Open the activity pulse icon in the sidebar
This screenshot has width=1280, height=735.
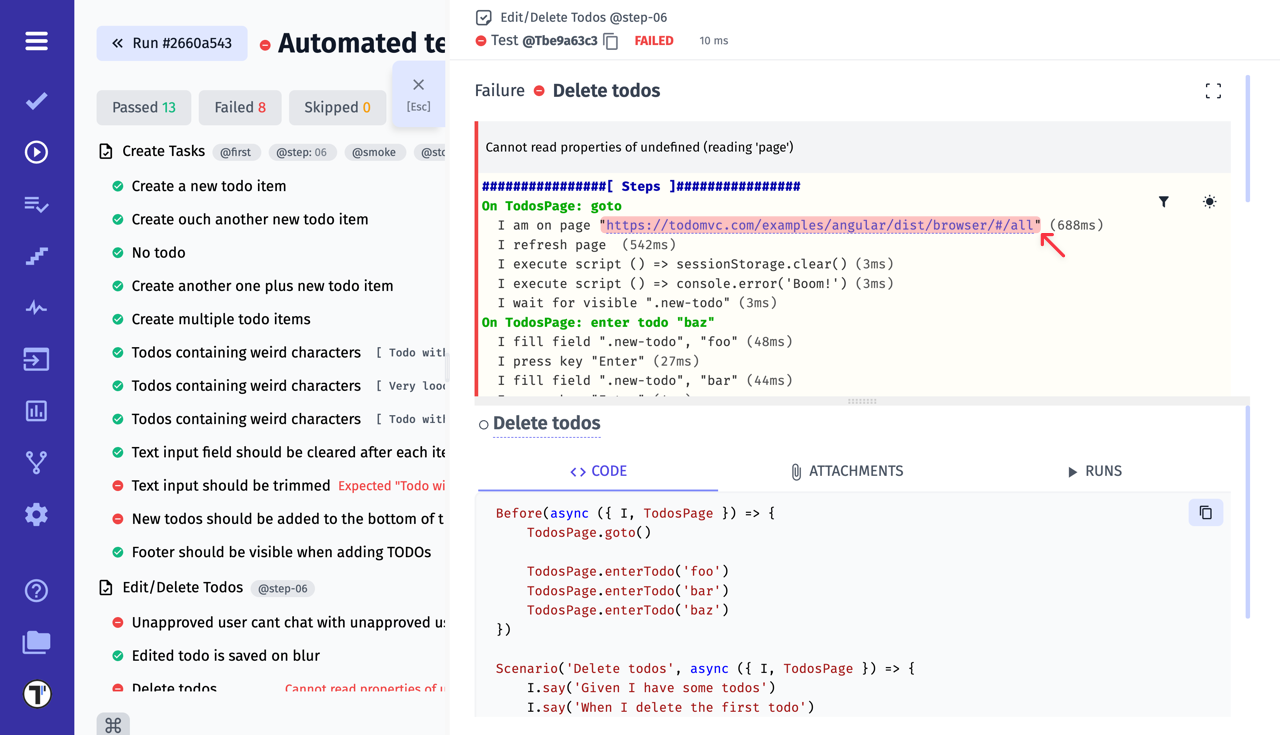(x=36, y=308)
